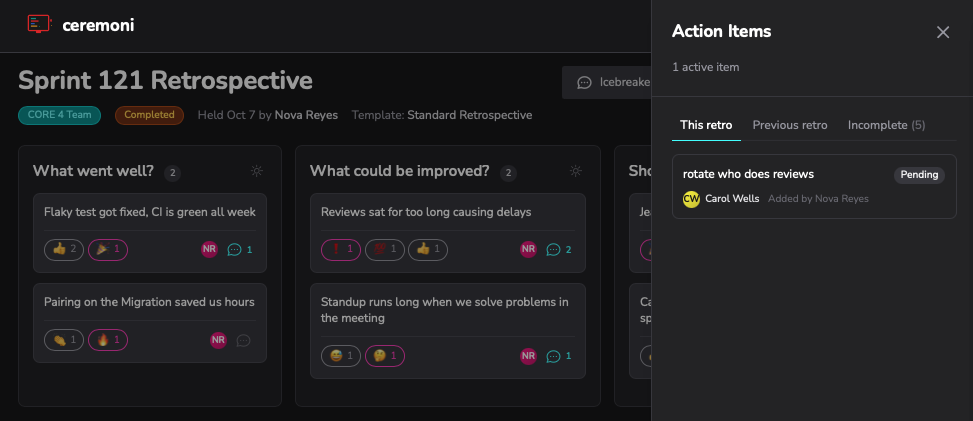This screenshot has height=421, width=973.
Task: Click the Action Items panel heading
Action: tap(722, 31)
